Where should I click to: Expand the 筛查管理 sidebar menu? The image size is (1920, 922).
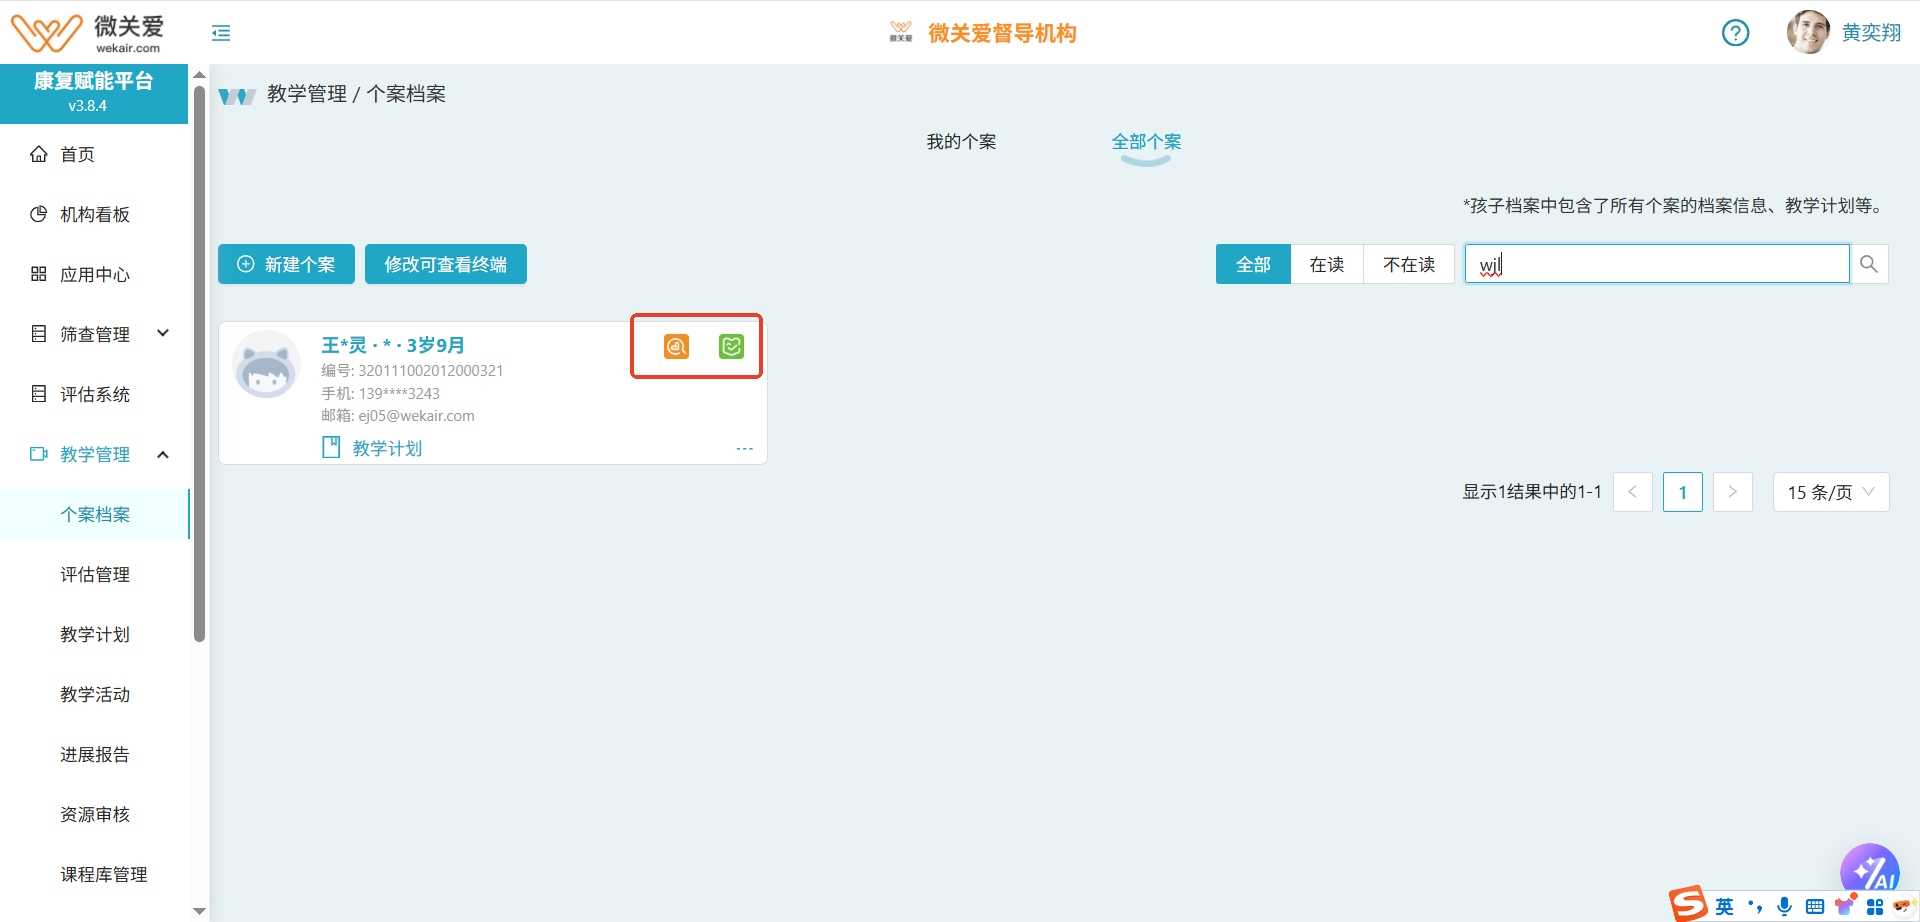tap(99, 334)
